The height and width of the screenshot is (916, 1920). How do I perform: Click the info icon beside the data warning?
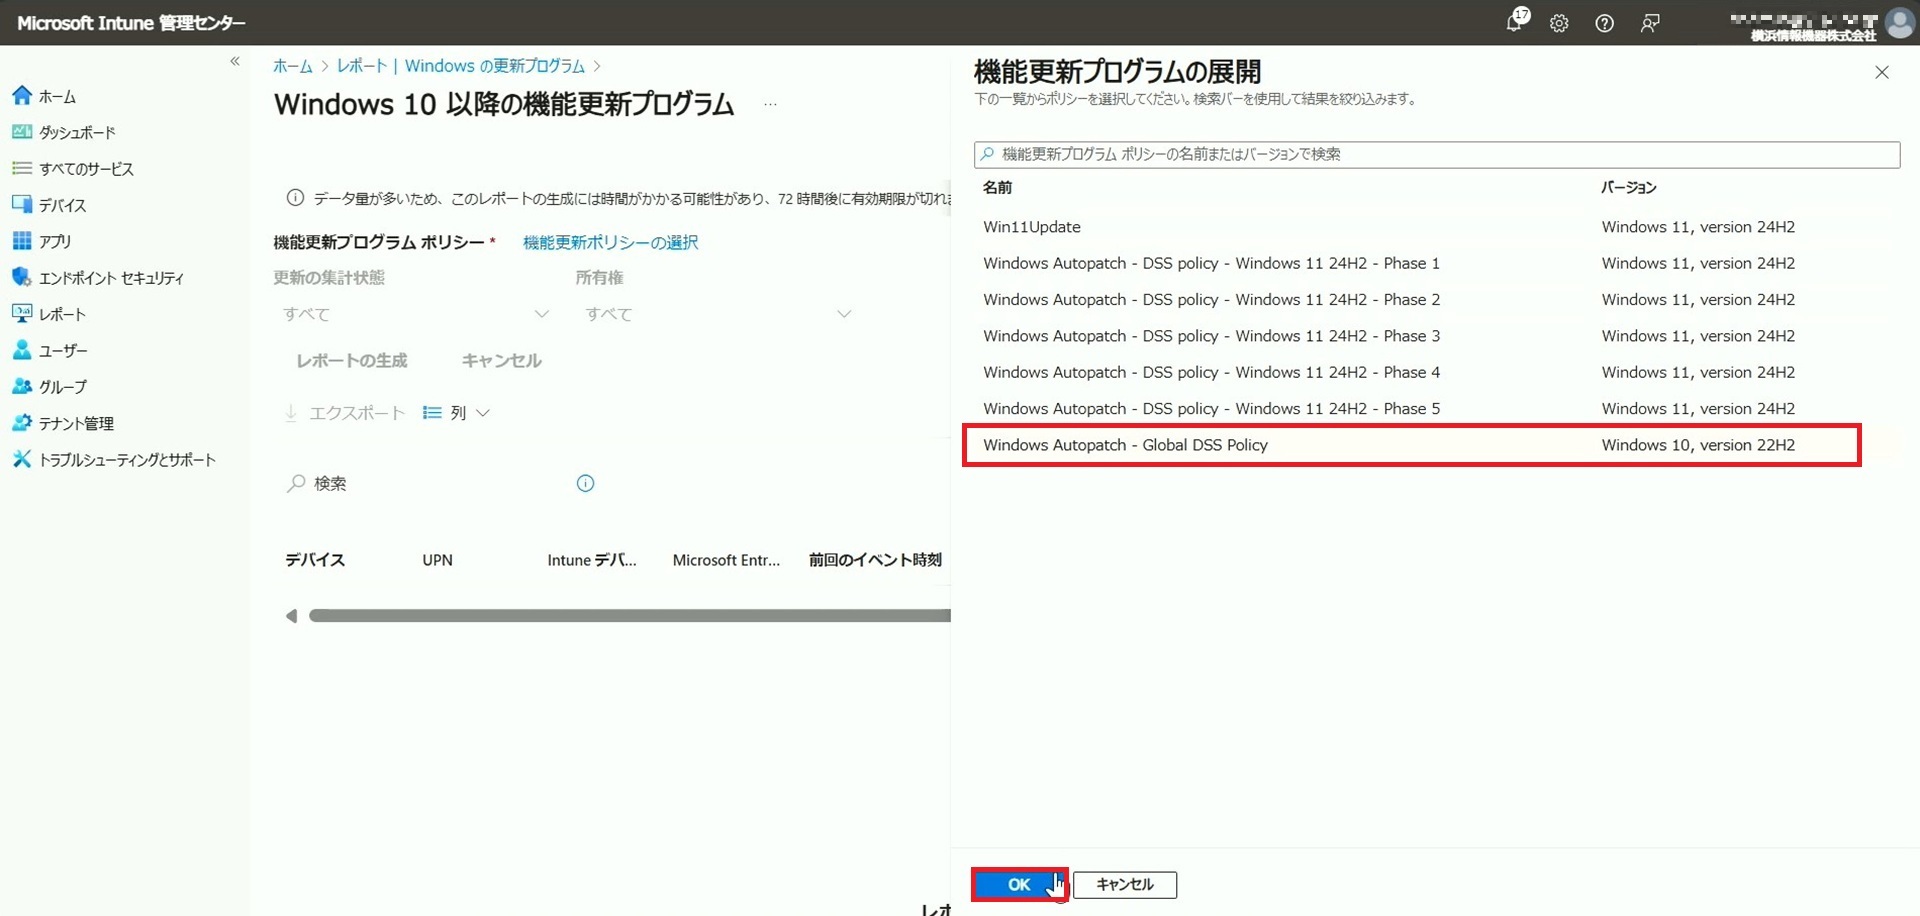[x=295, y=198]
